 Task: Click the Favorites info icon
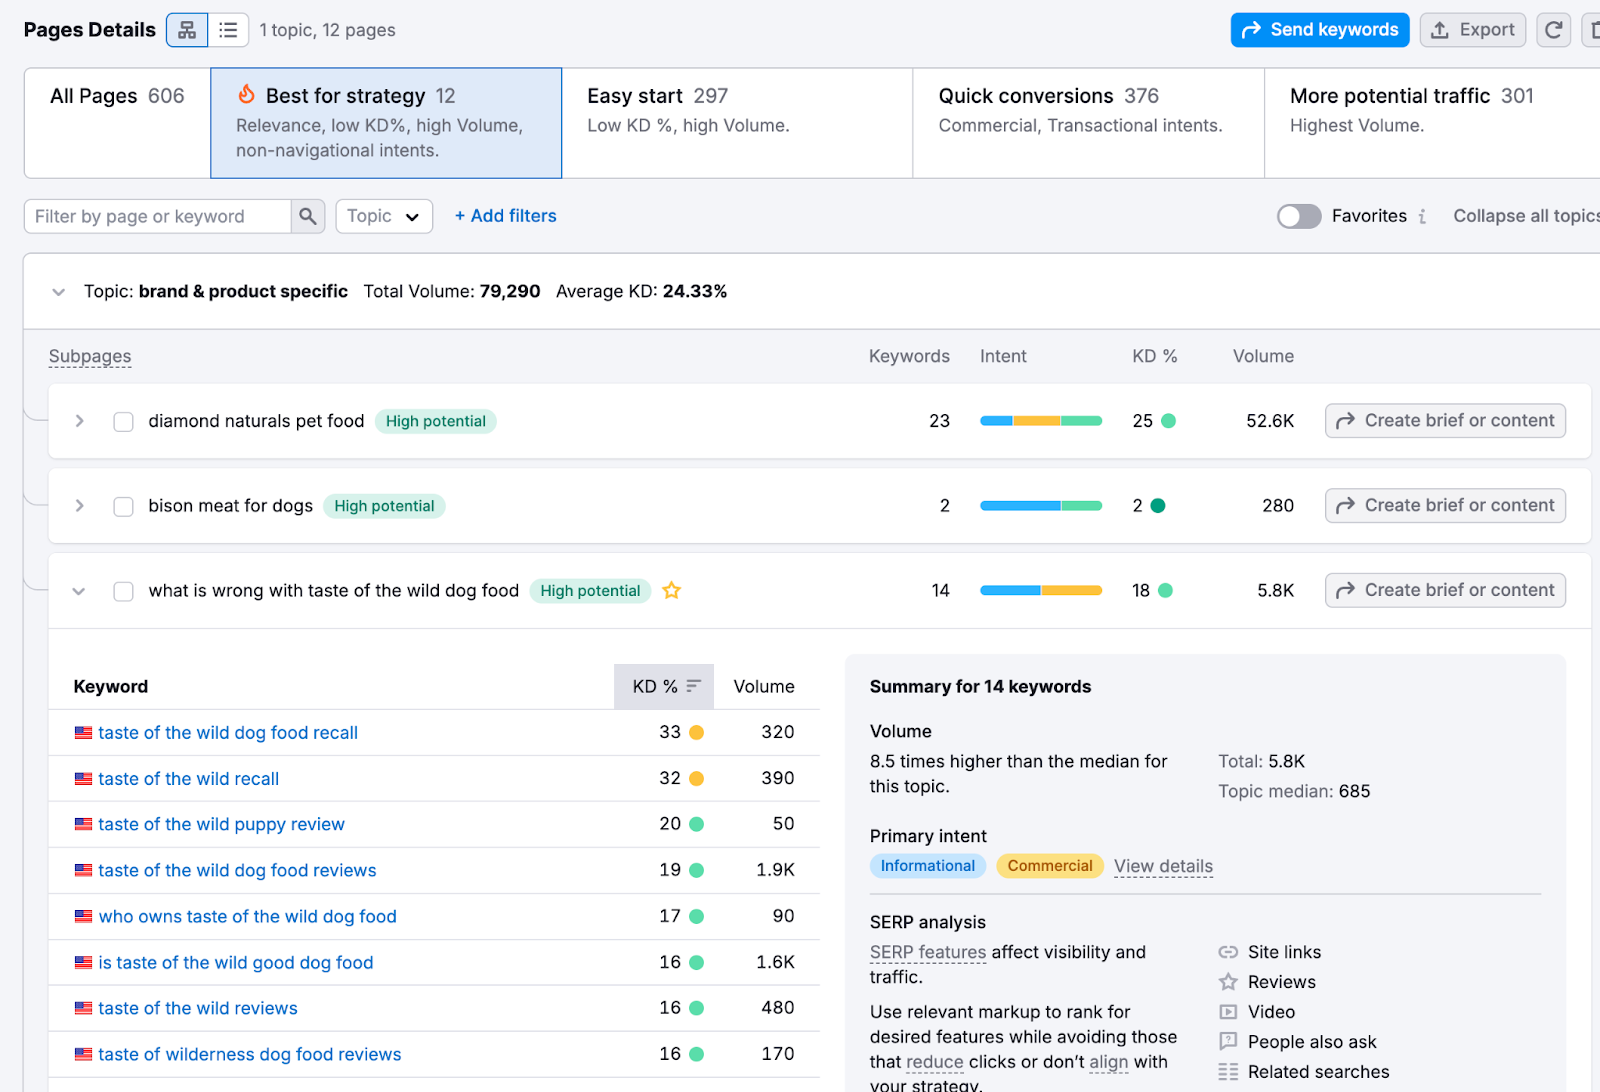pyautogui.click(x=1422, y=216)
